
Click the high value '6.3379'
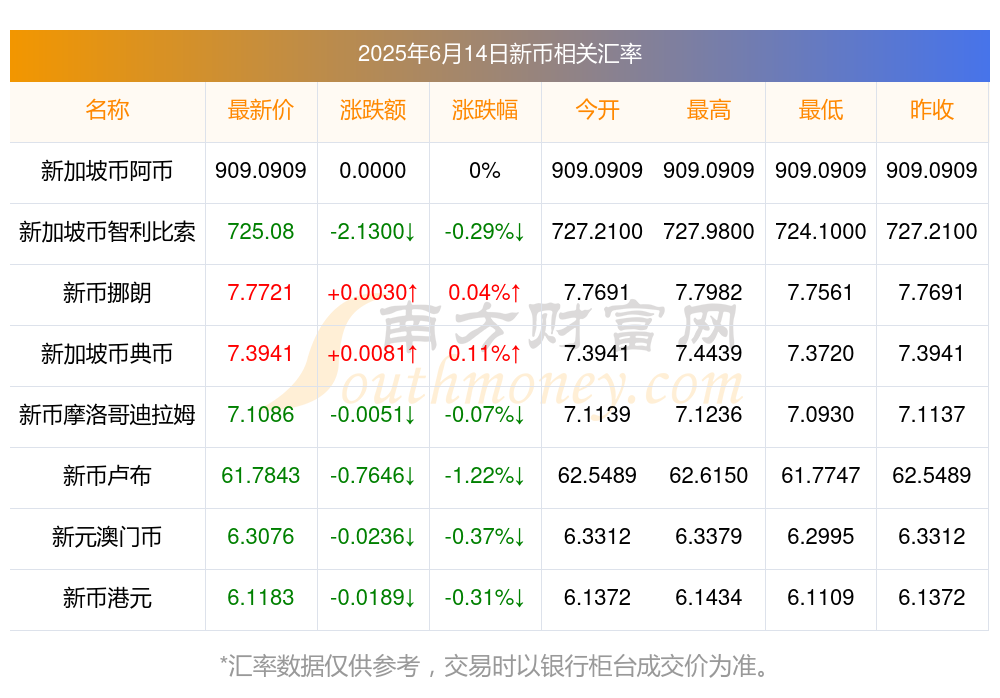pos(709,536)
